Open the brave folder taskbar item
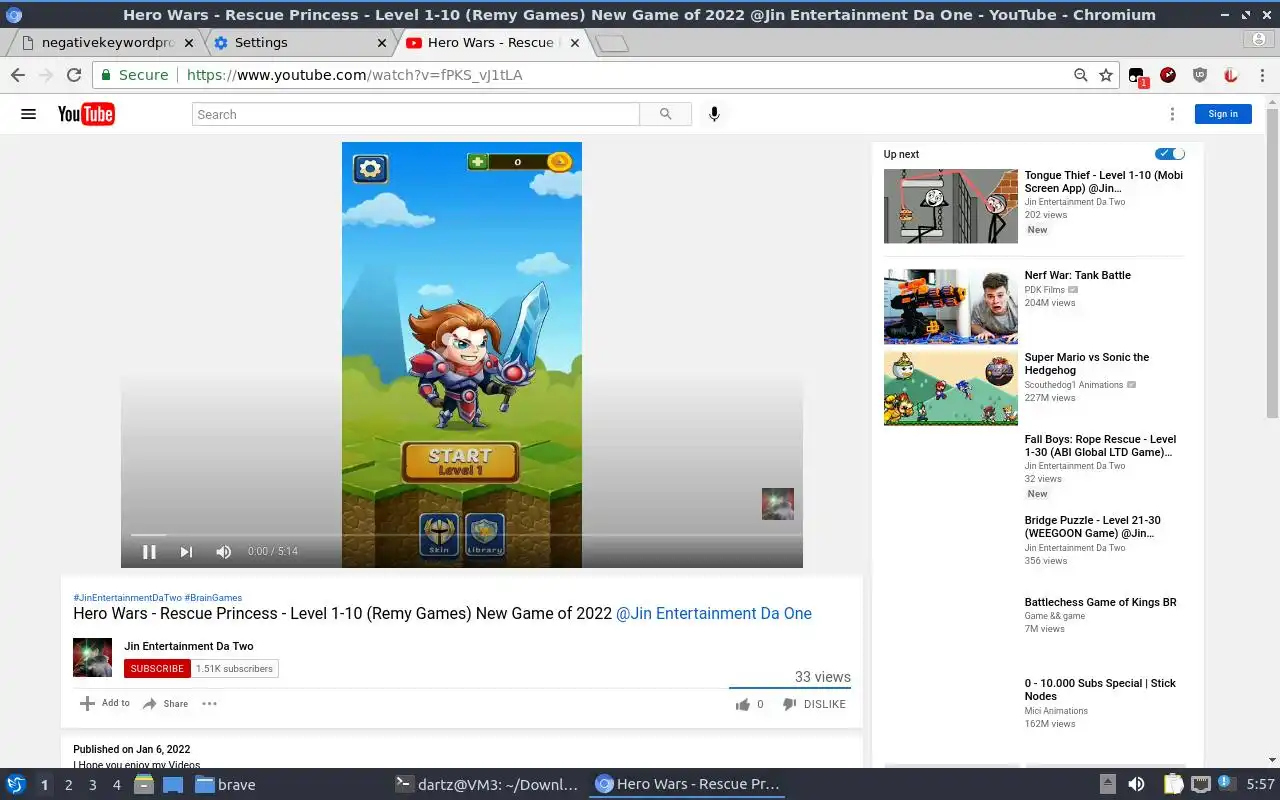This screenshot has width=1280, height=800. [226, 785]
